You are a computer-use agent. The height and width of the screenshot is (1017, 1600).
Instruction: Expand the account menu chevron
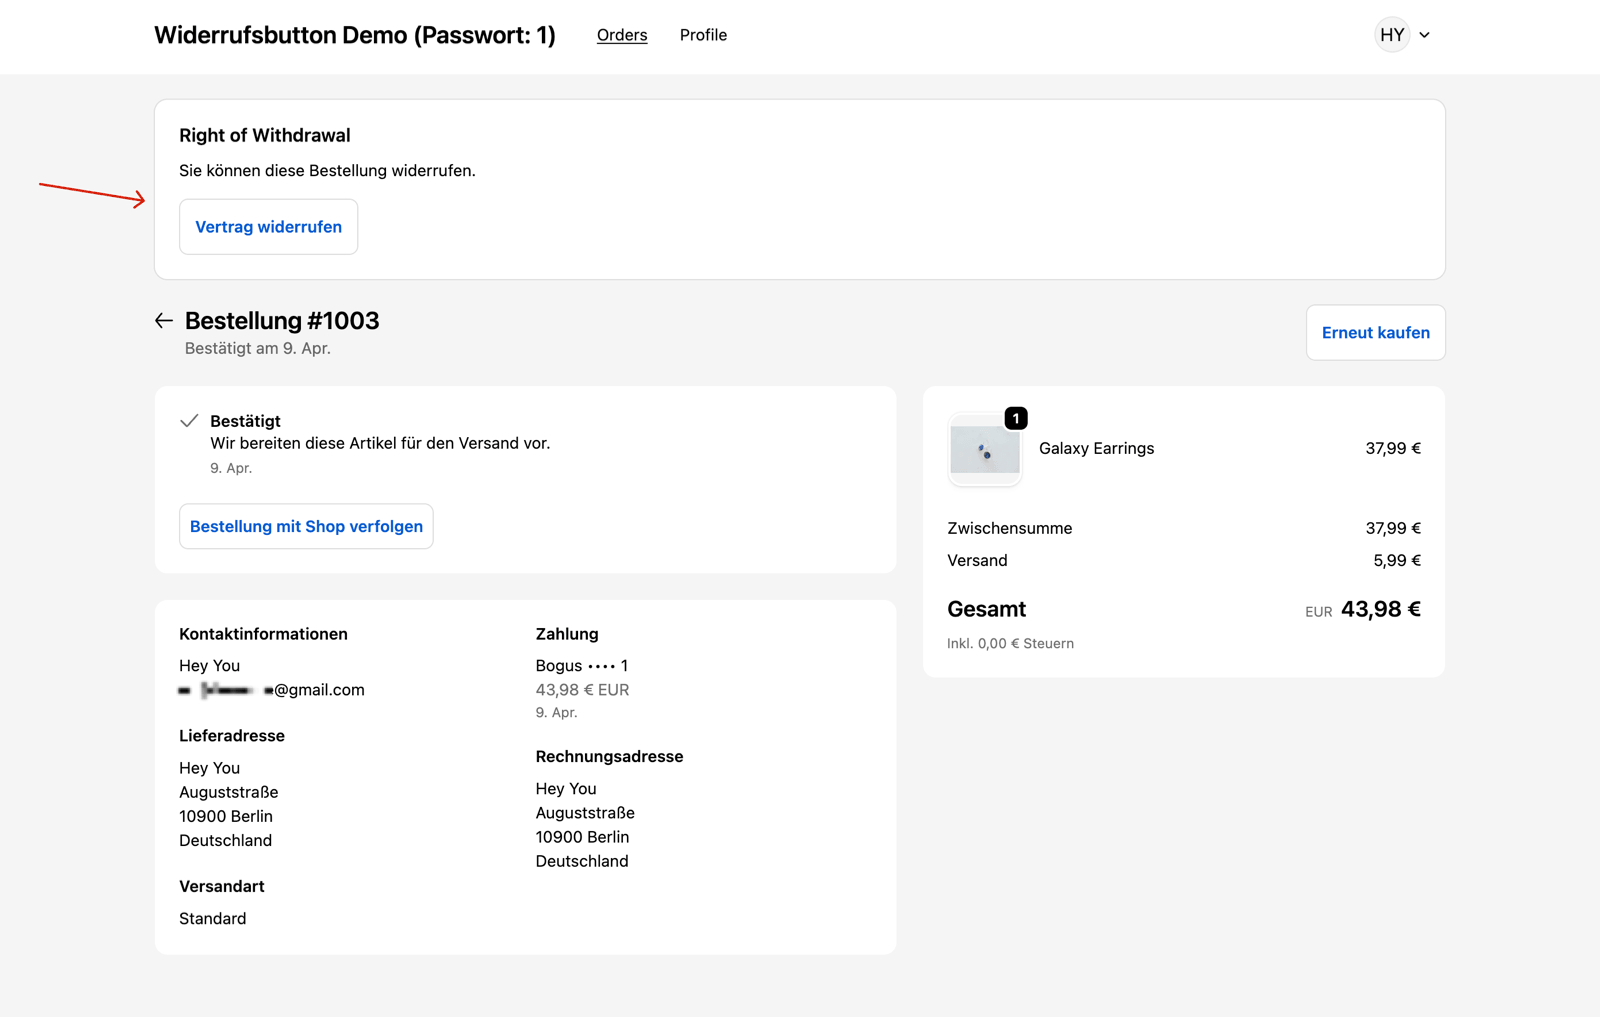[1425, 35]
